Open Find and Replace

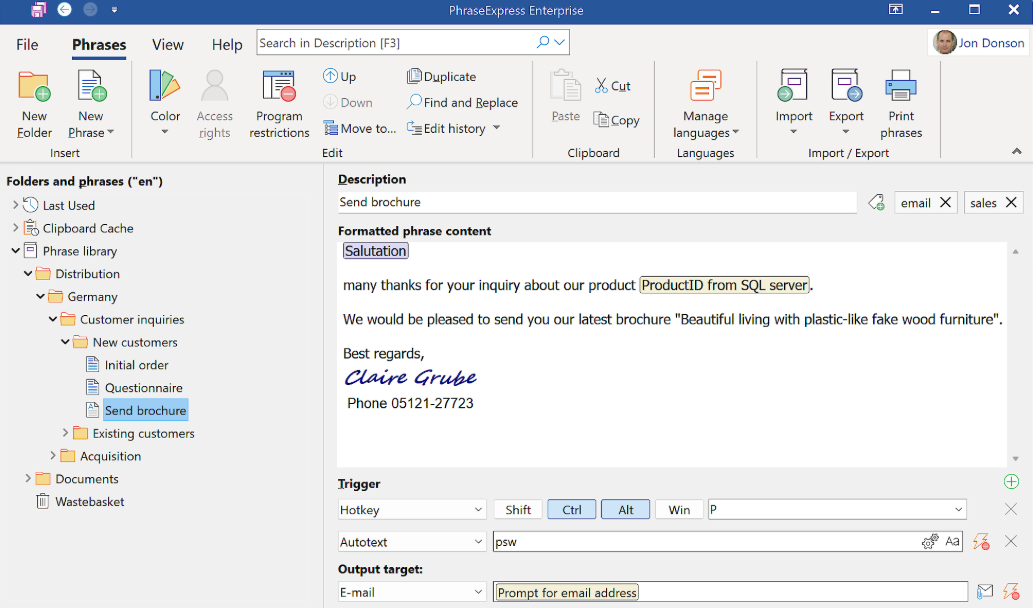tap(462, 102)
